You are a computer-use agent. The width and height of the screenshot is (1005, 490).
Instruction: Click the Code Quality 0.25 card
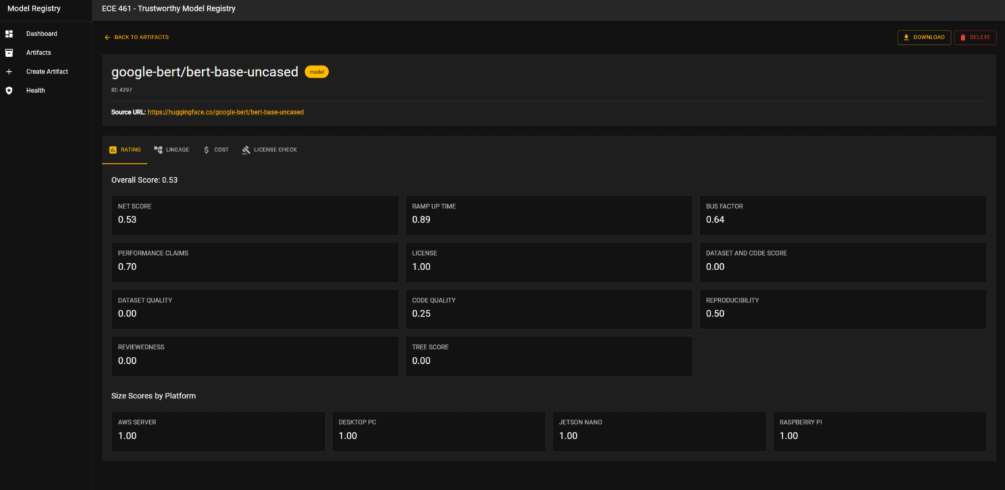pyautogui.click(x=549, y=309)
